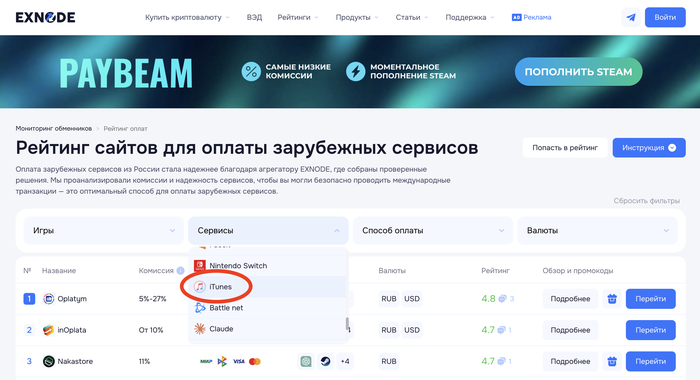Click the Steam service icon in Nakastore row
Viewport: 700px width, 380px height.
click(x=325, y=361)
